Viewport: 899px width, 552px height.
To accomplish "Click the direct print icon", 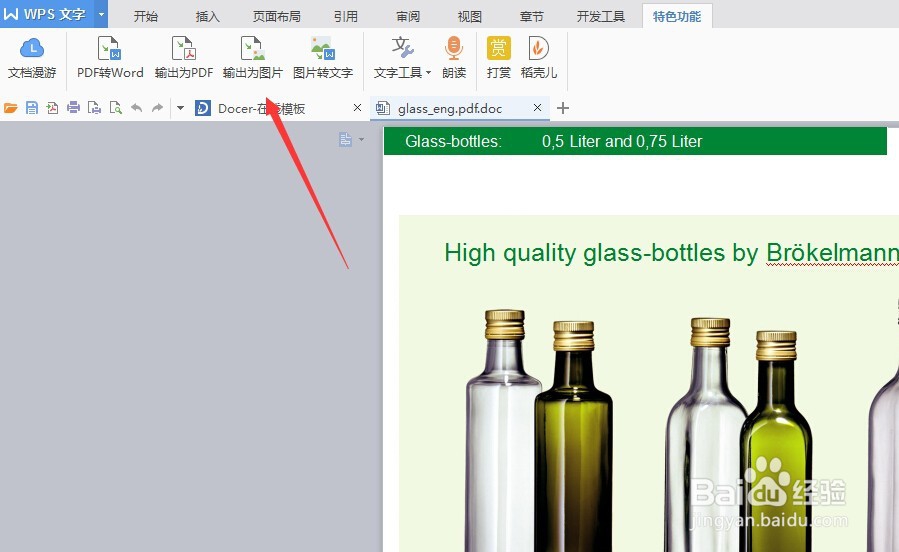I will pos(94,108).
